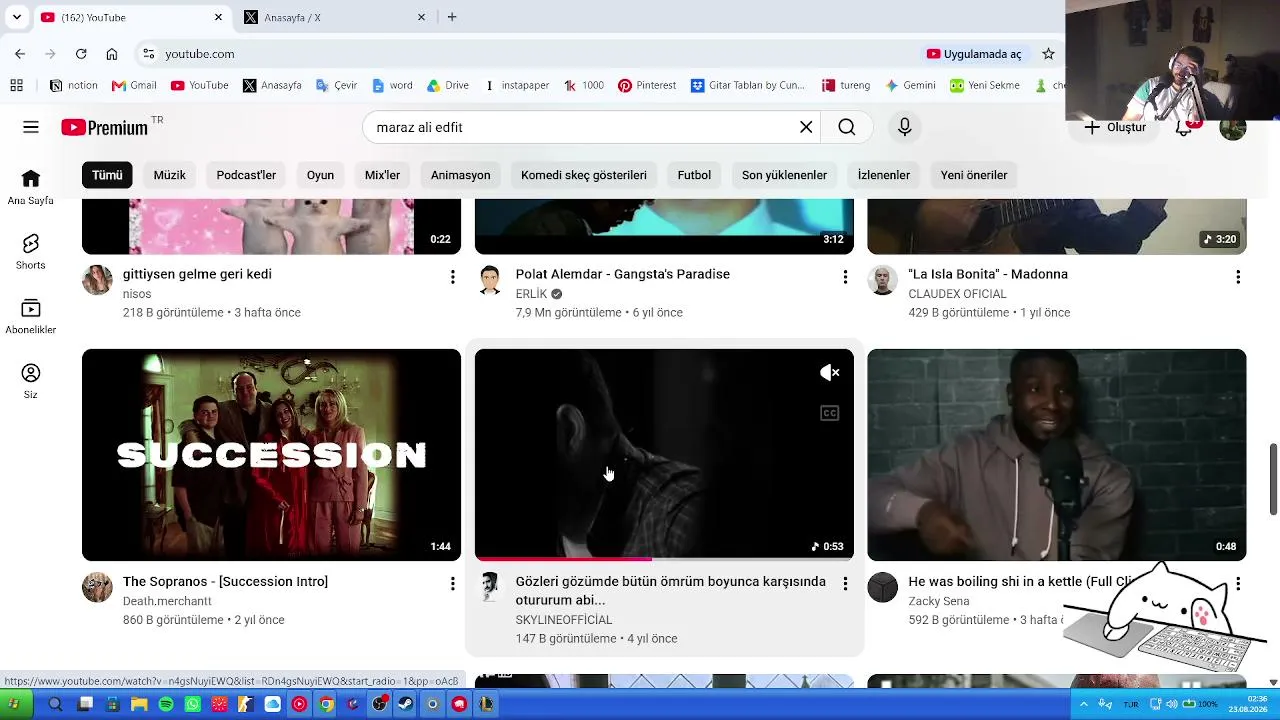The height and width of the screenshot is (720, 1280).
Task: Toggle captions on the preview video
Action: coord(830,413)
